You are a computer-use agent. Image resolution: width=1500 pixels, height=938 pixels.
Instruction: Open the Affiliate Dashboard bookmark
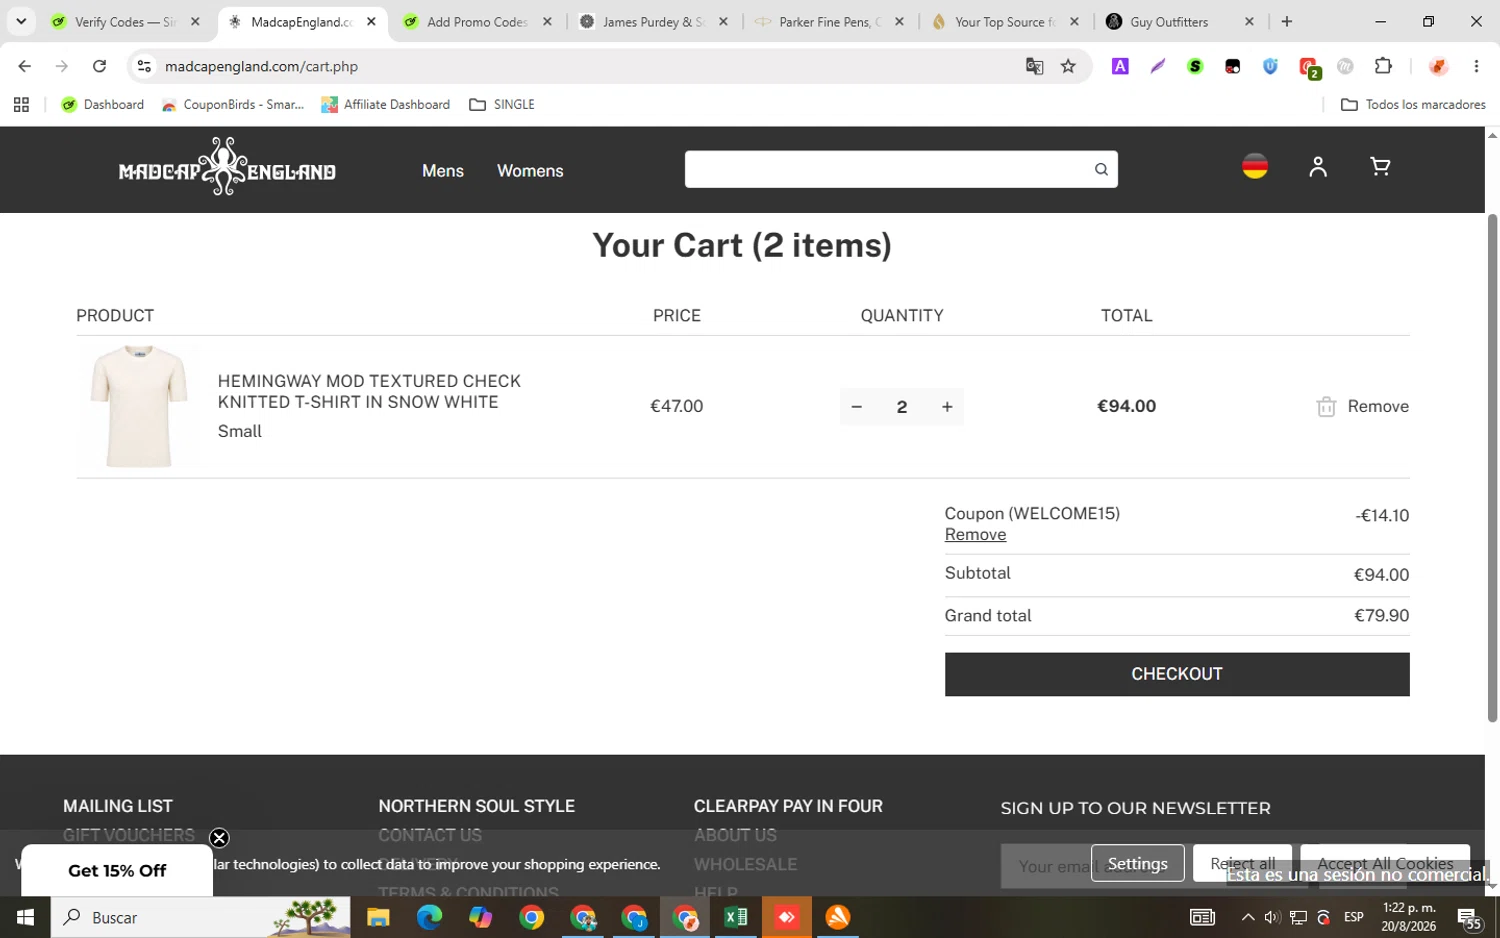(x=385, y=104)
